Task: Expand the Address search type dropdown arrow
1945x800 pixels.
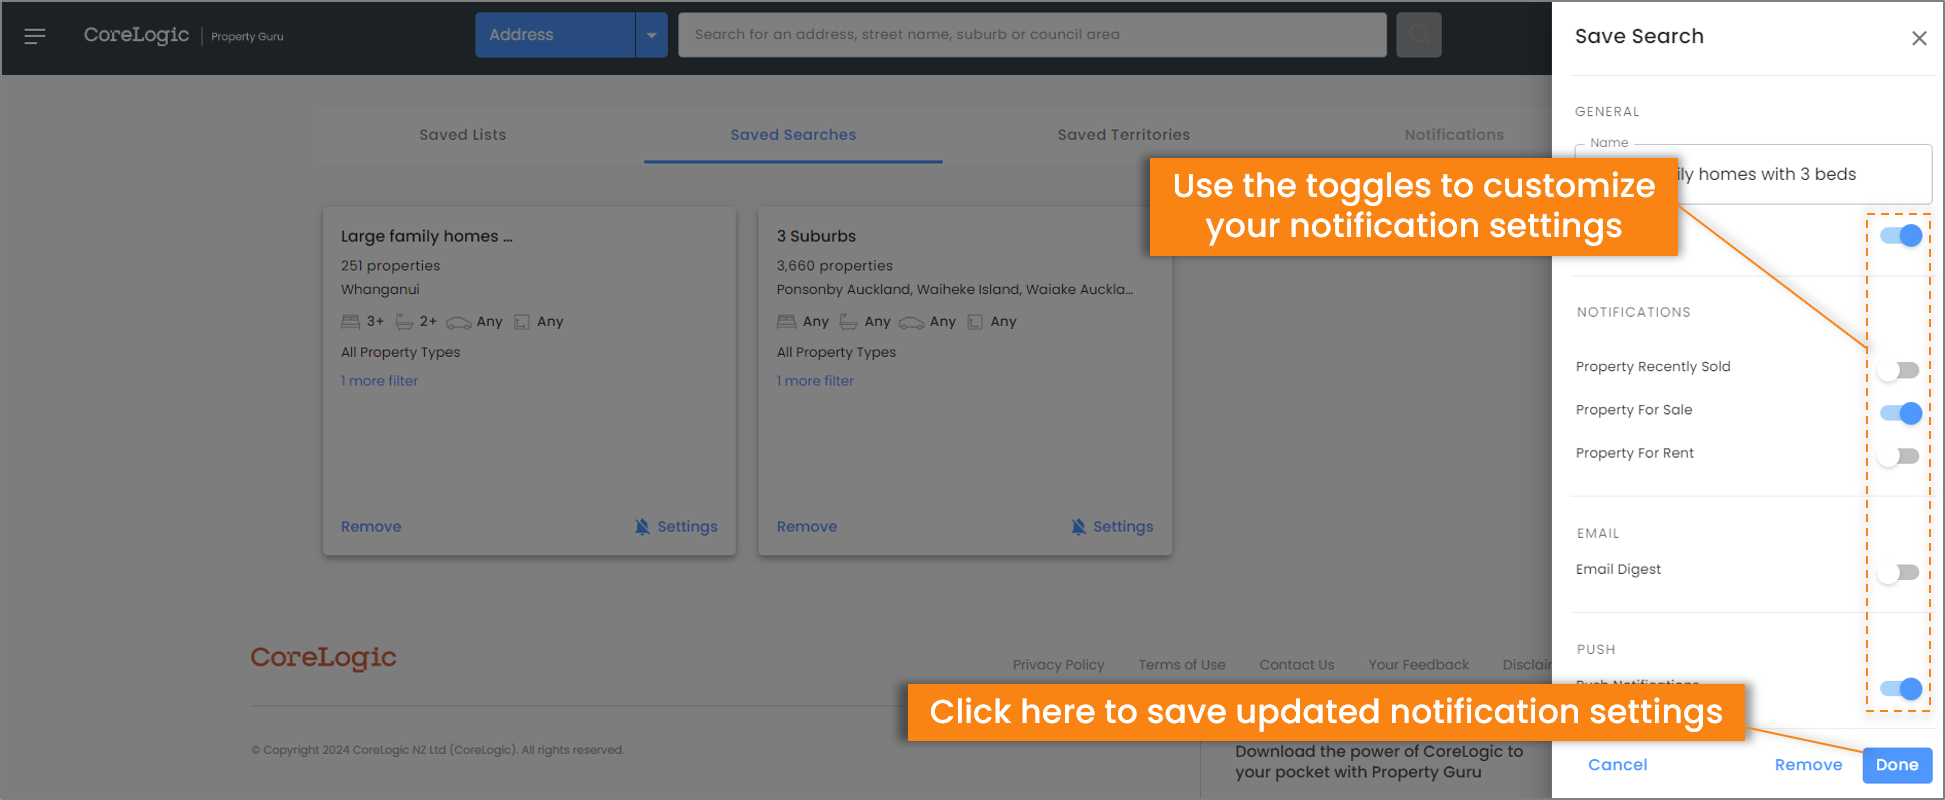Action: (x=651, y=35)
